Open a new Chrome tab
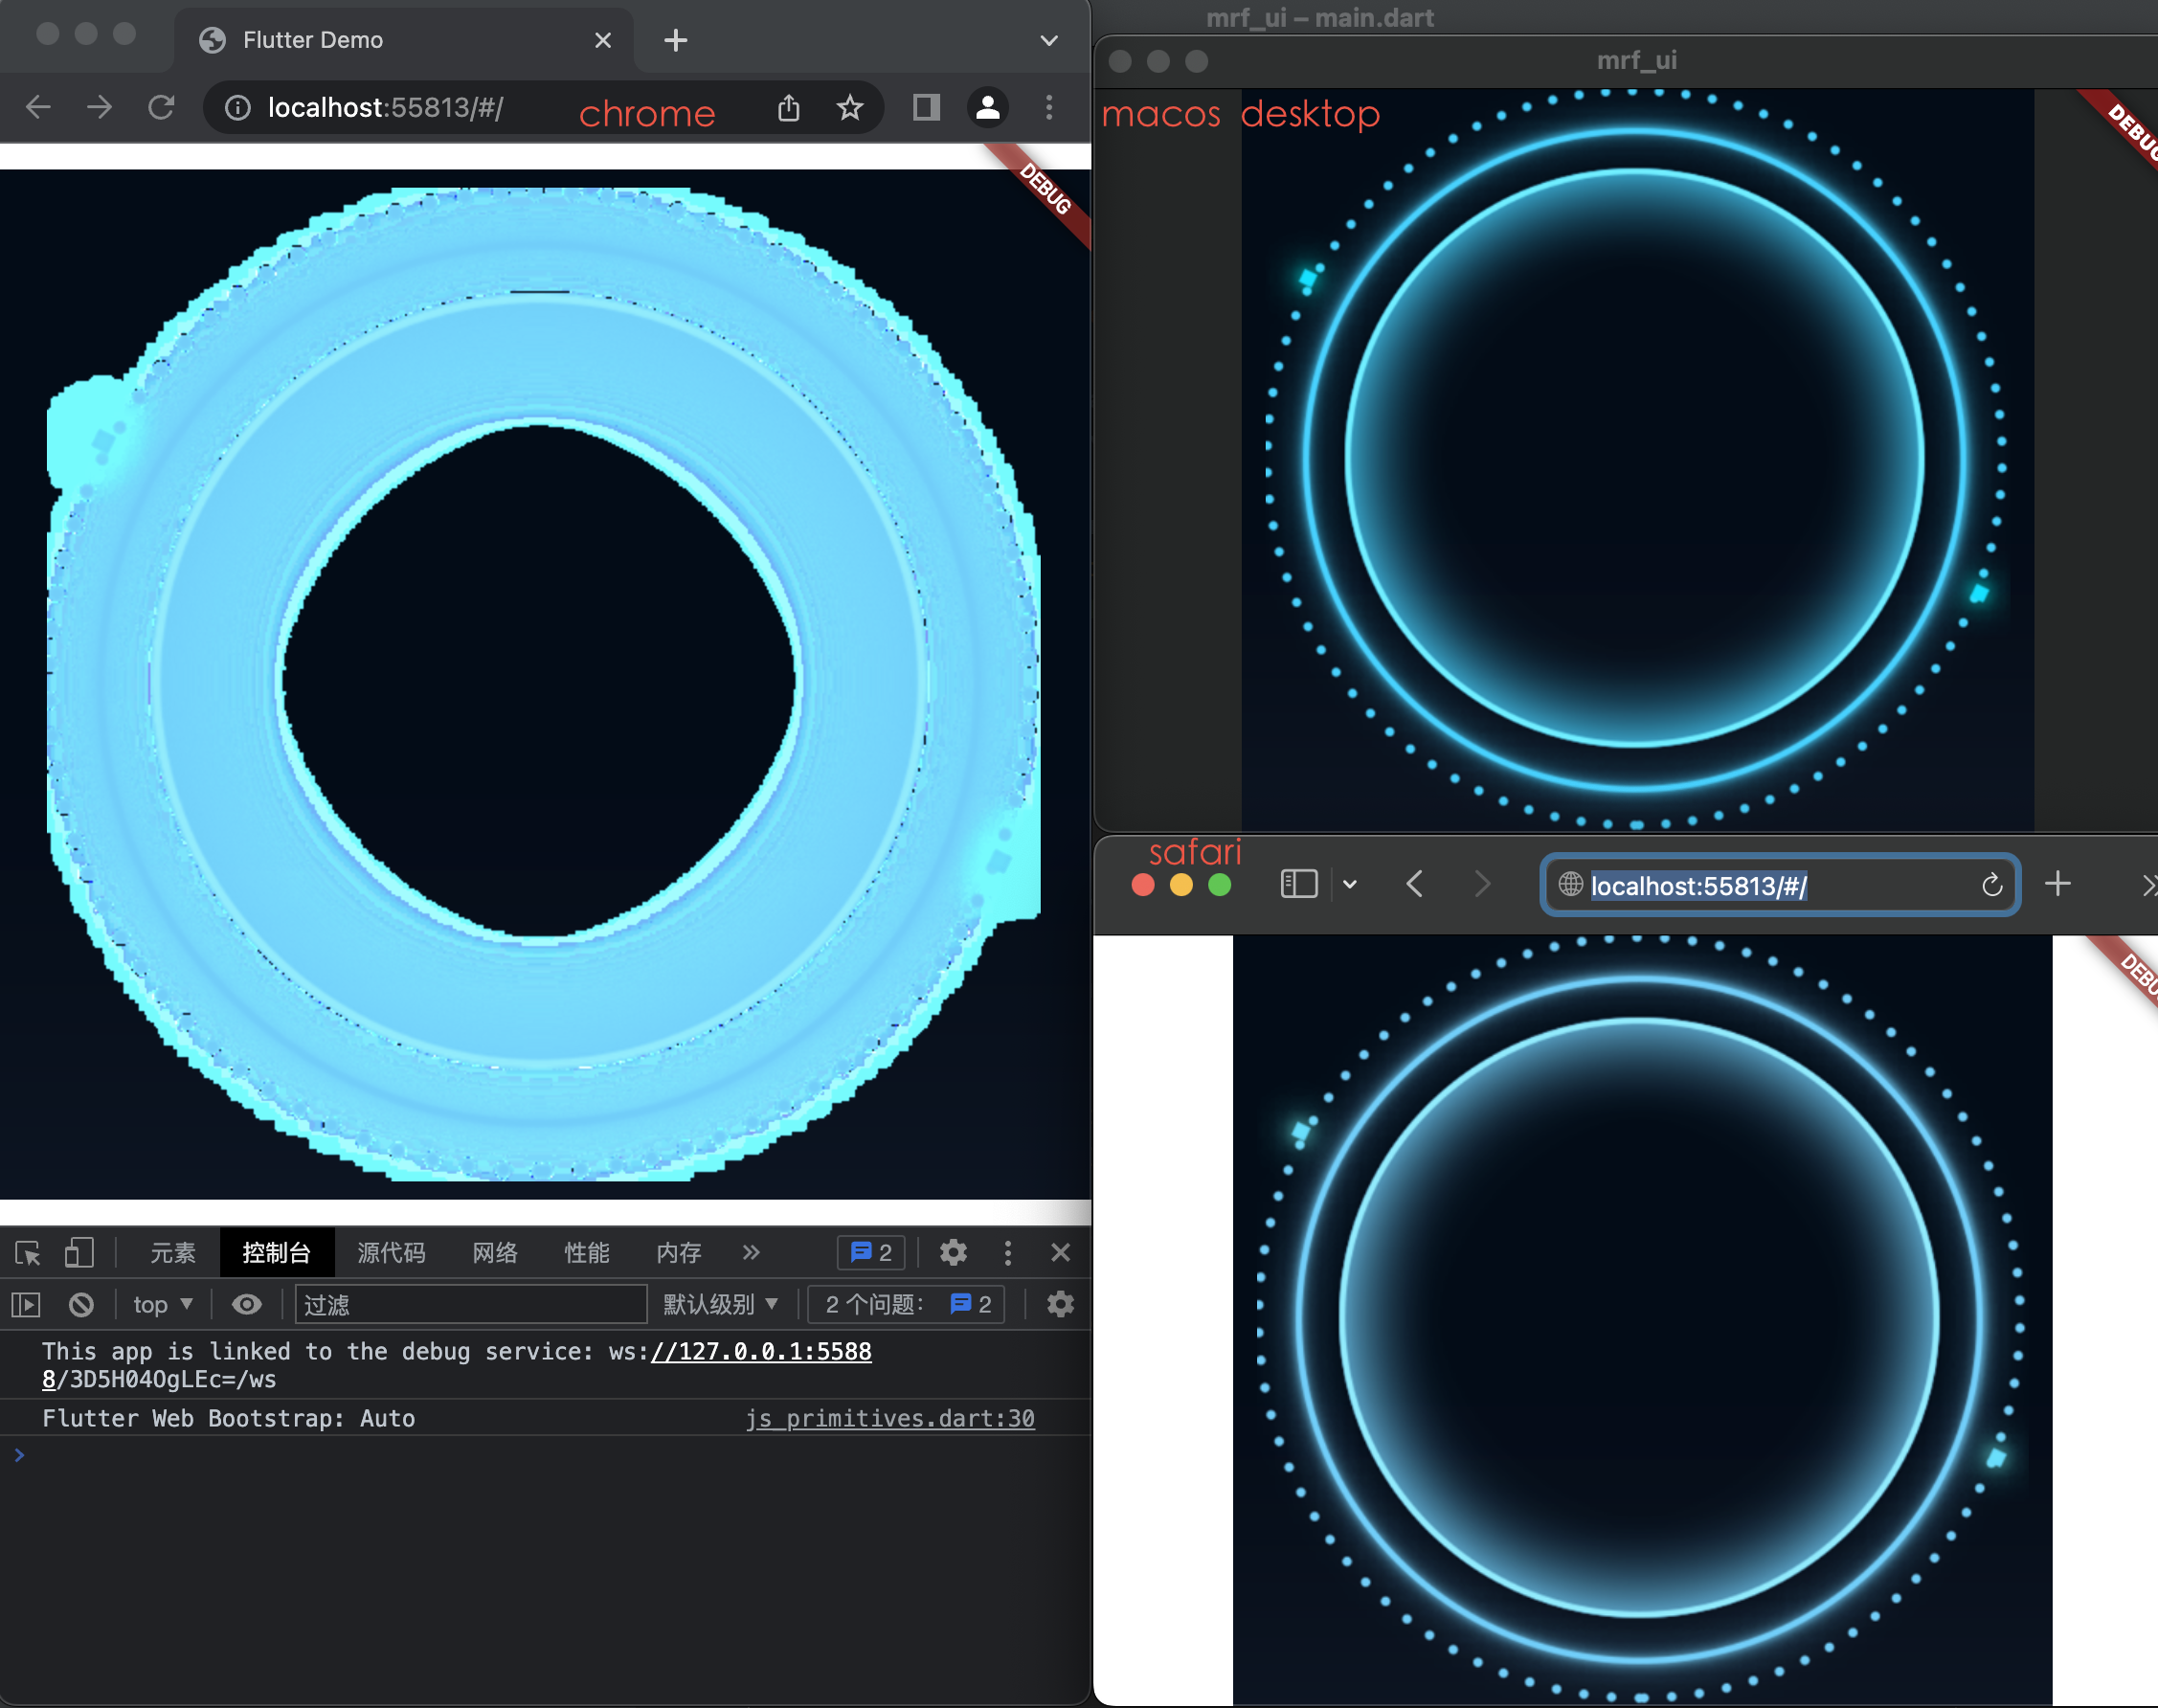 676,40
